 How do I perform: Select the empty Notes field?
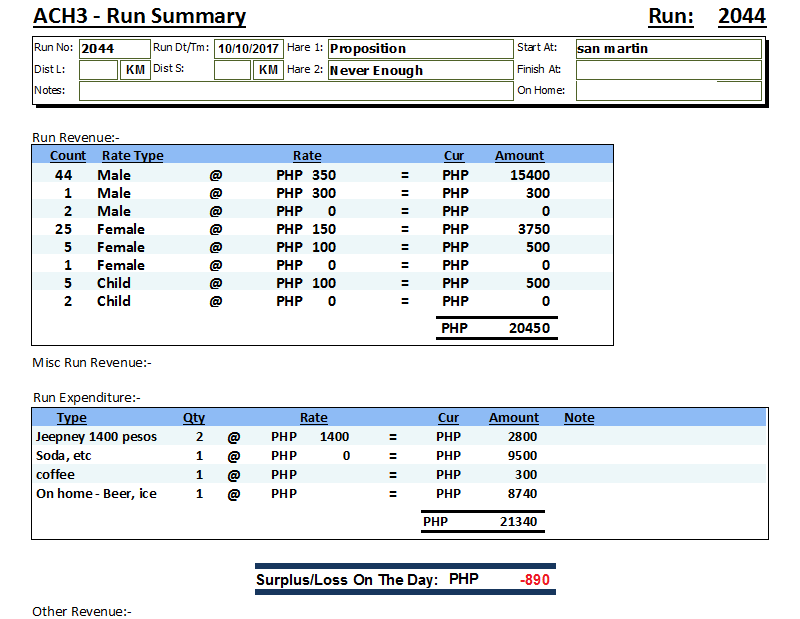coord(295,91)
